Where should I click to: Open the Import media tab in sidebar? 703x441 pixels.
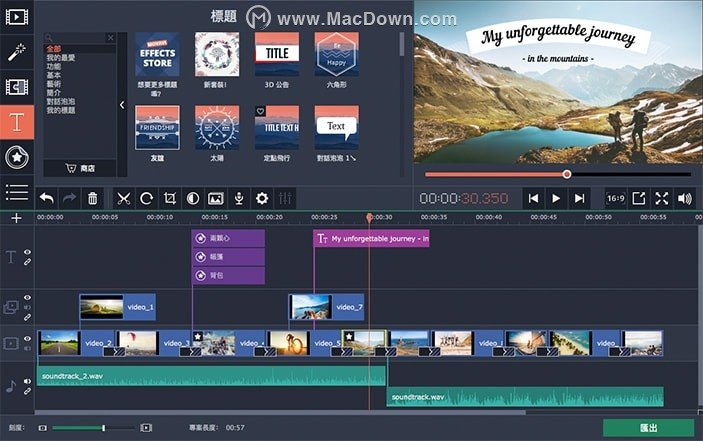click(17, 17)
